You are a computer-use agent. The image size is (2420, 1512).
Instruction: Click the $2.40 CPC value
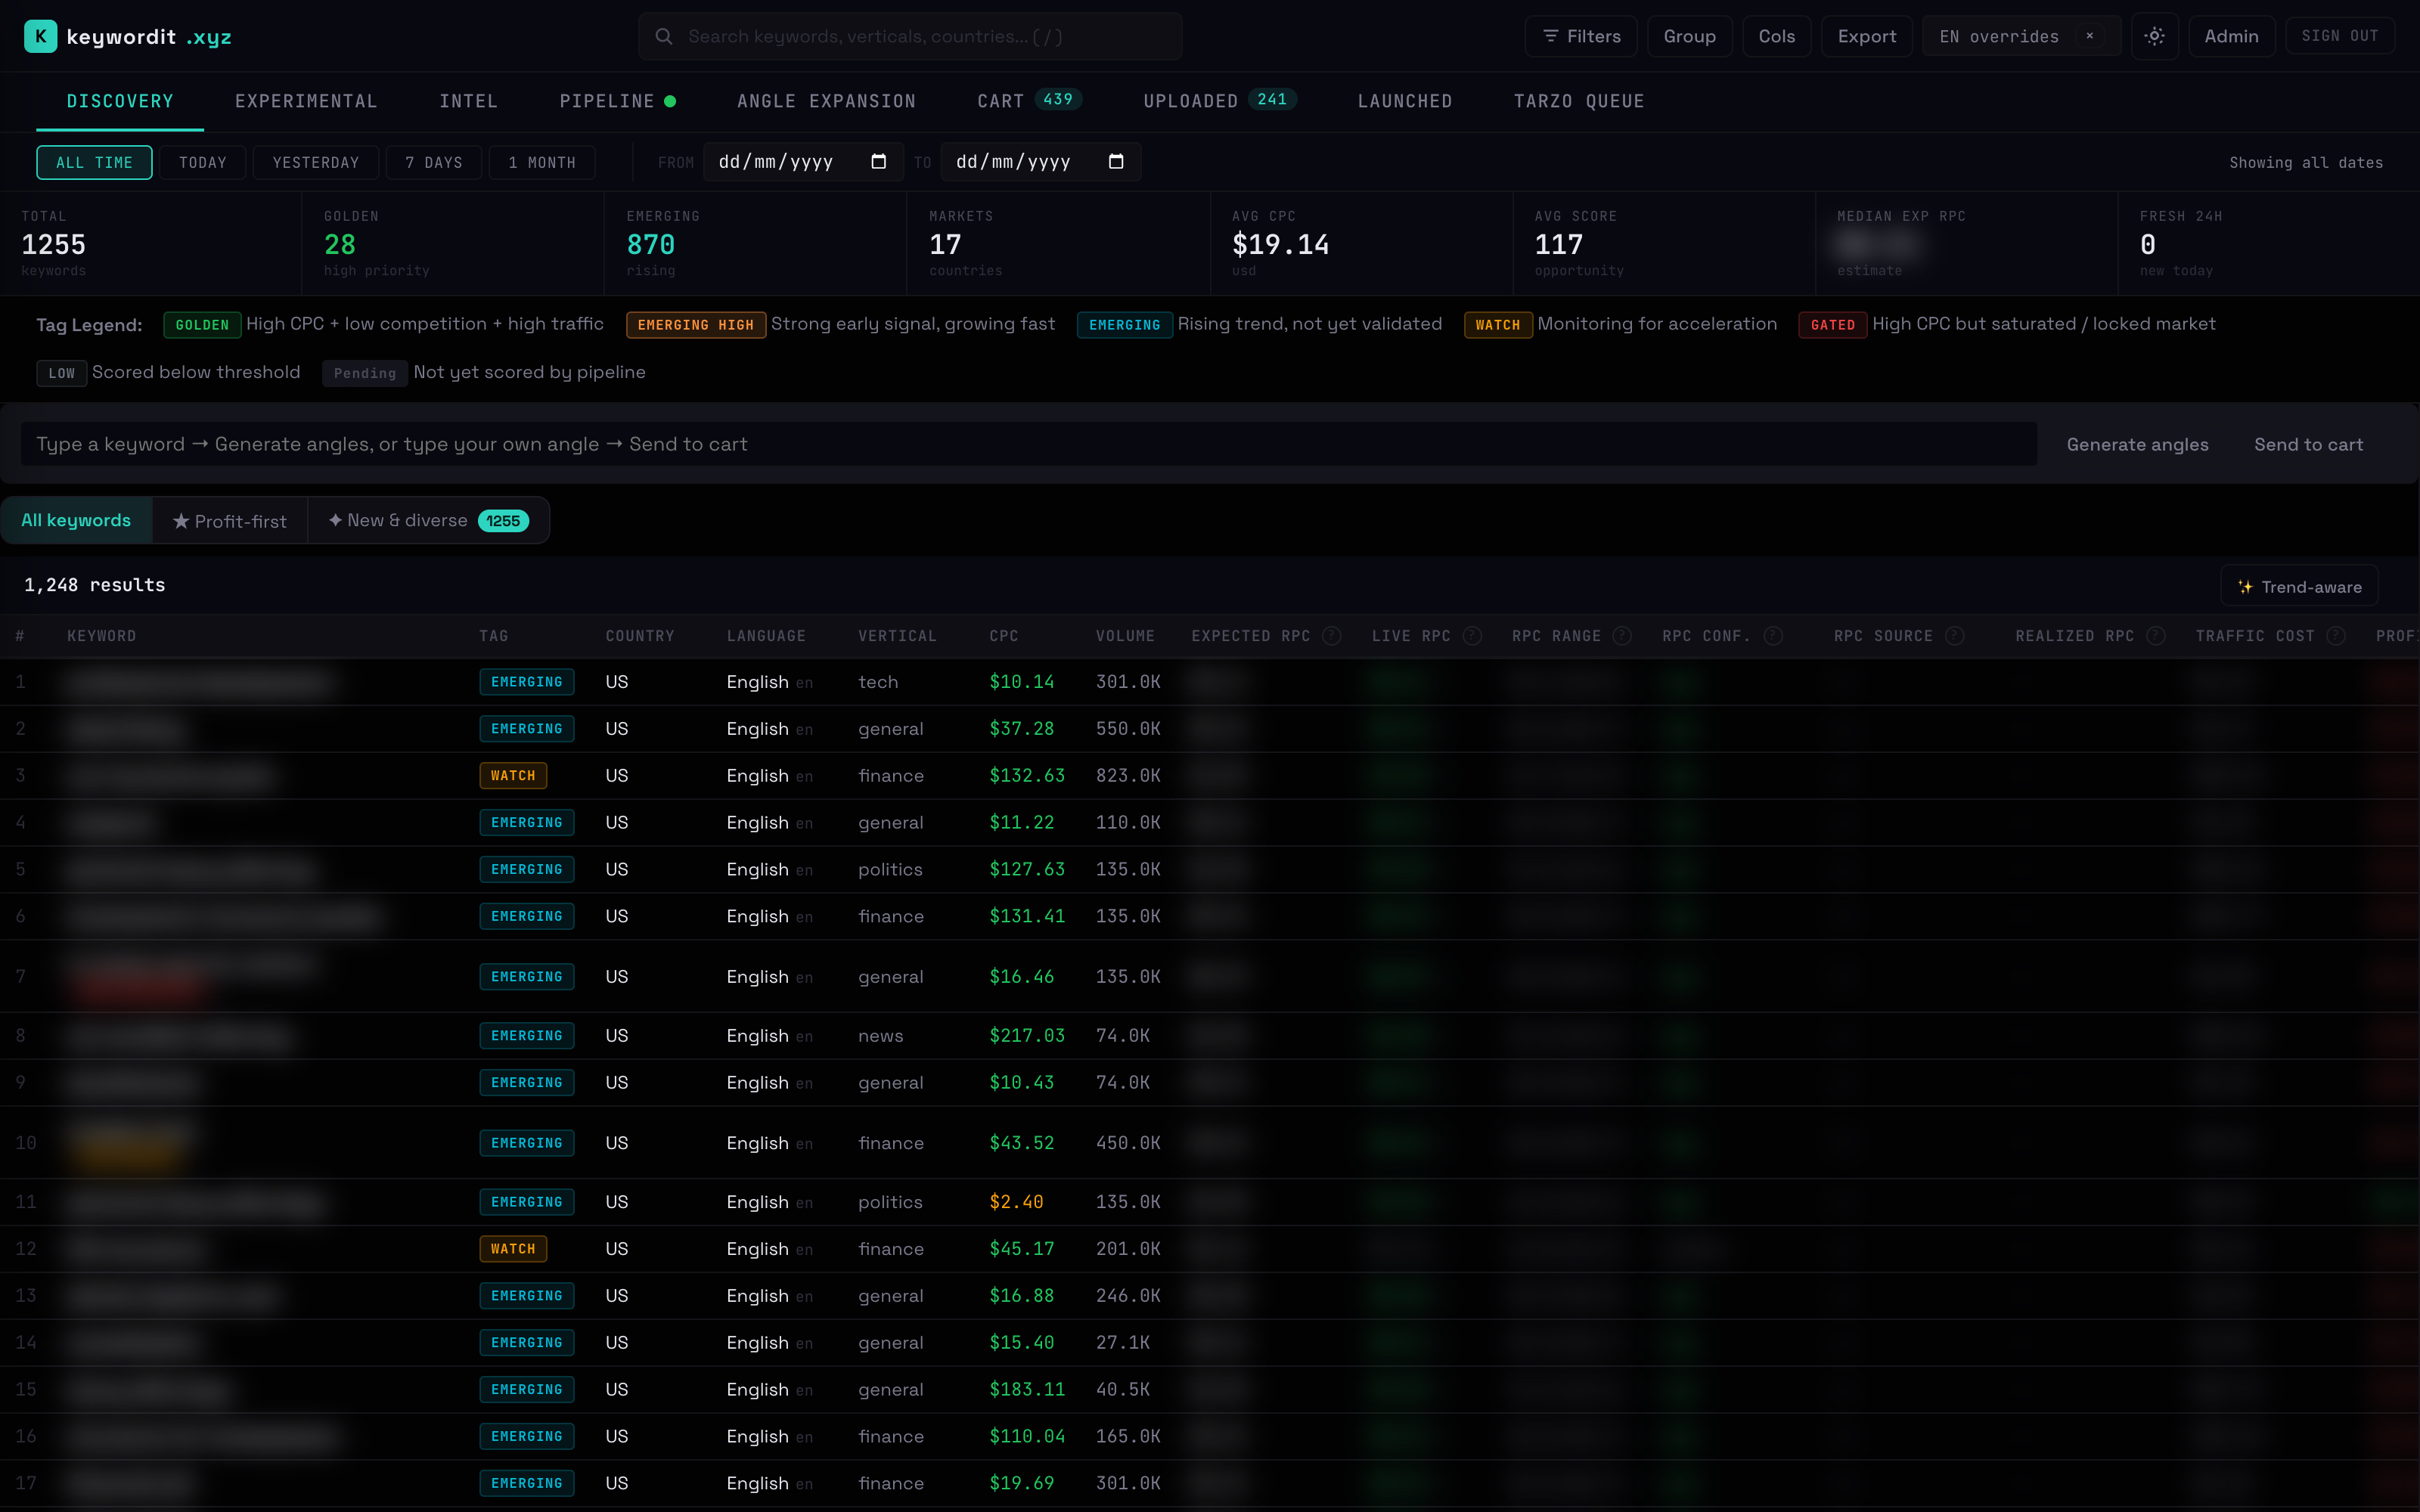(x=1016, y=1202)
